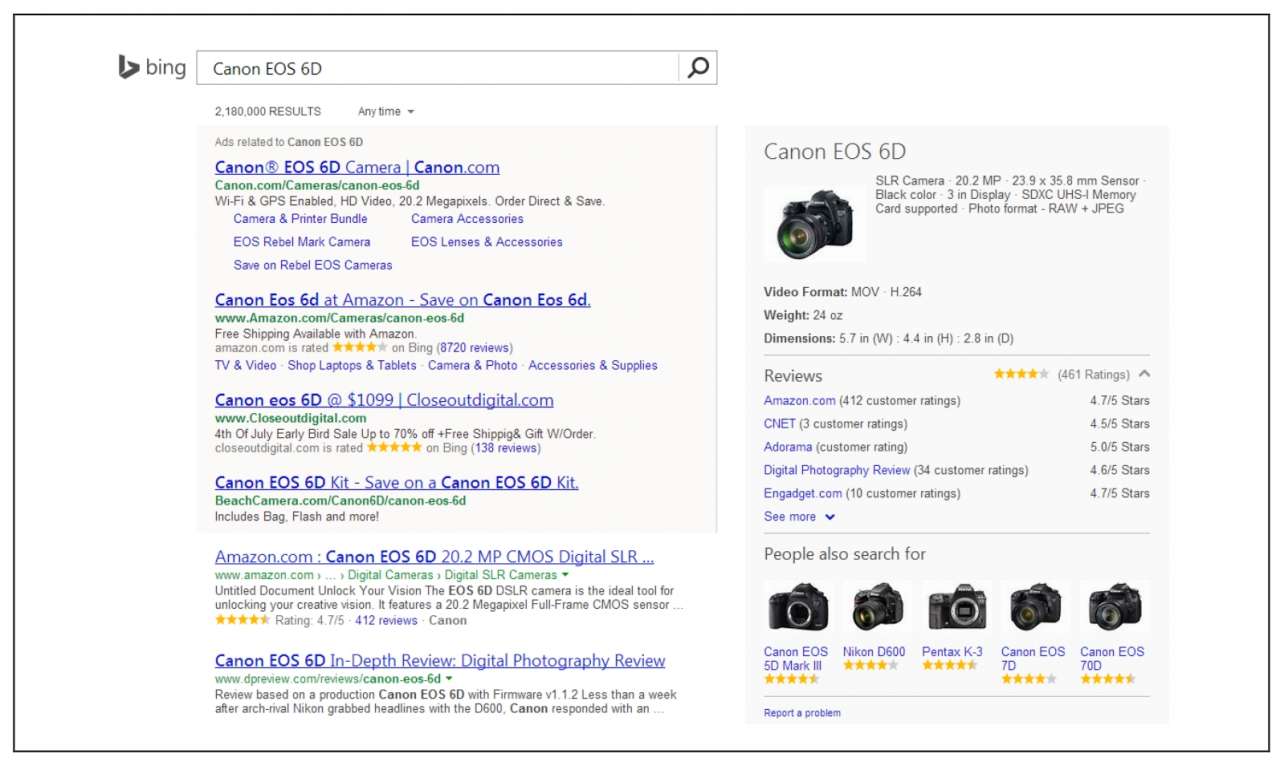Open the TV & Video sublink
The width and height of the screenshot is (1280, 762).
[x=245, y=366]
